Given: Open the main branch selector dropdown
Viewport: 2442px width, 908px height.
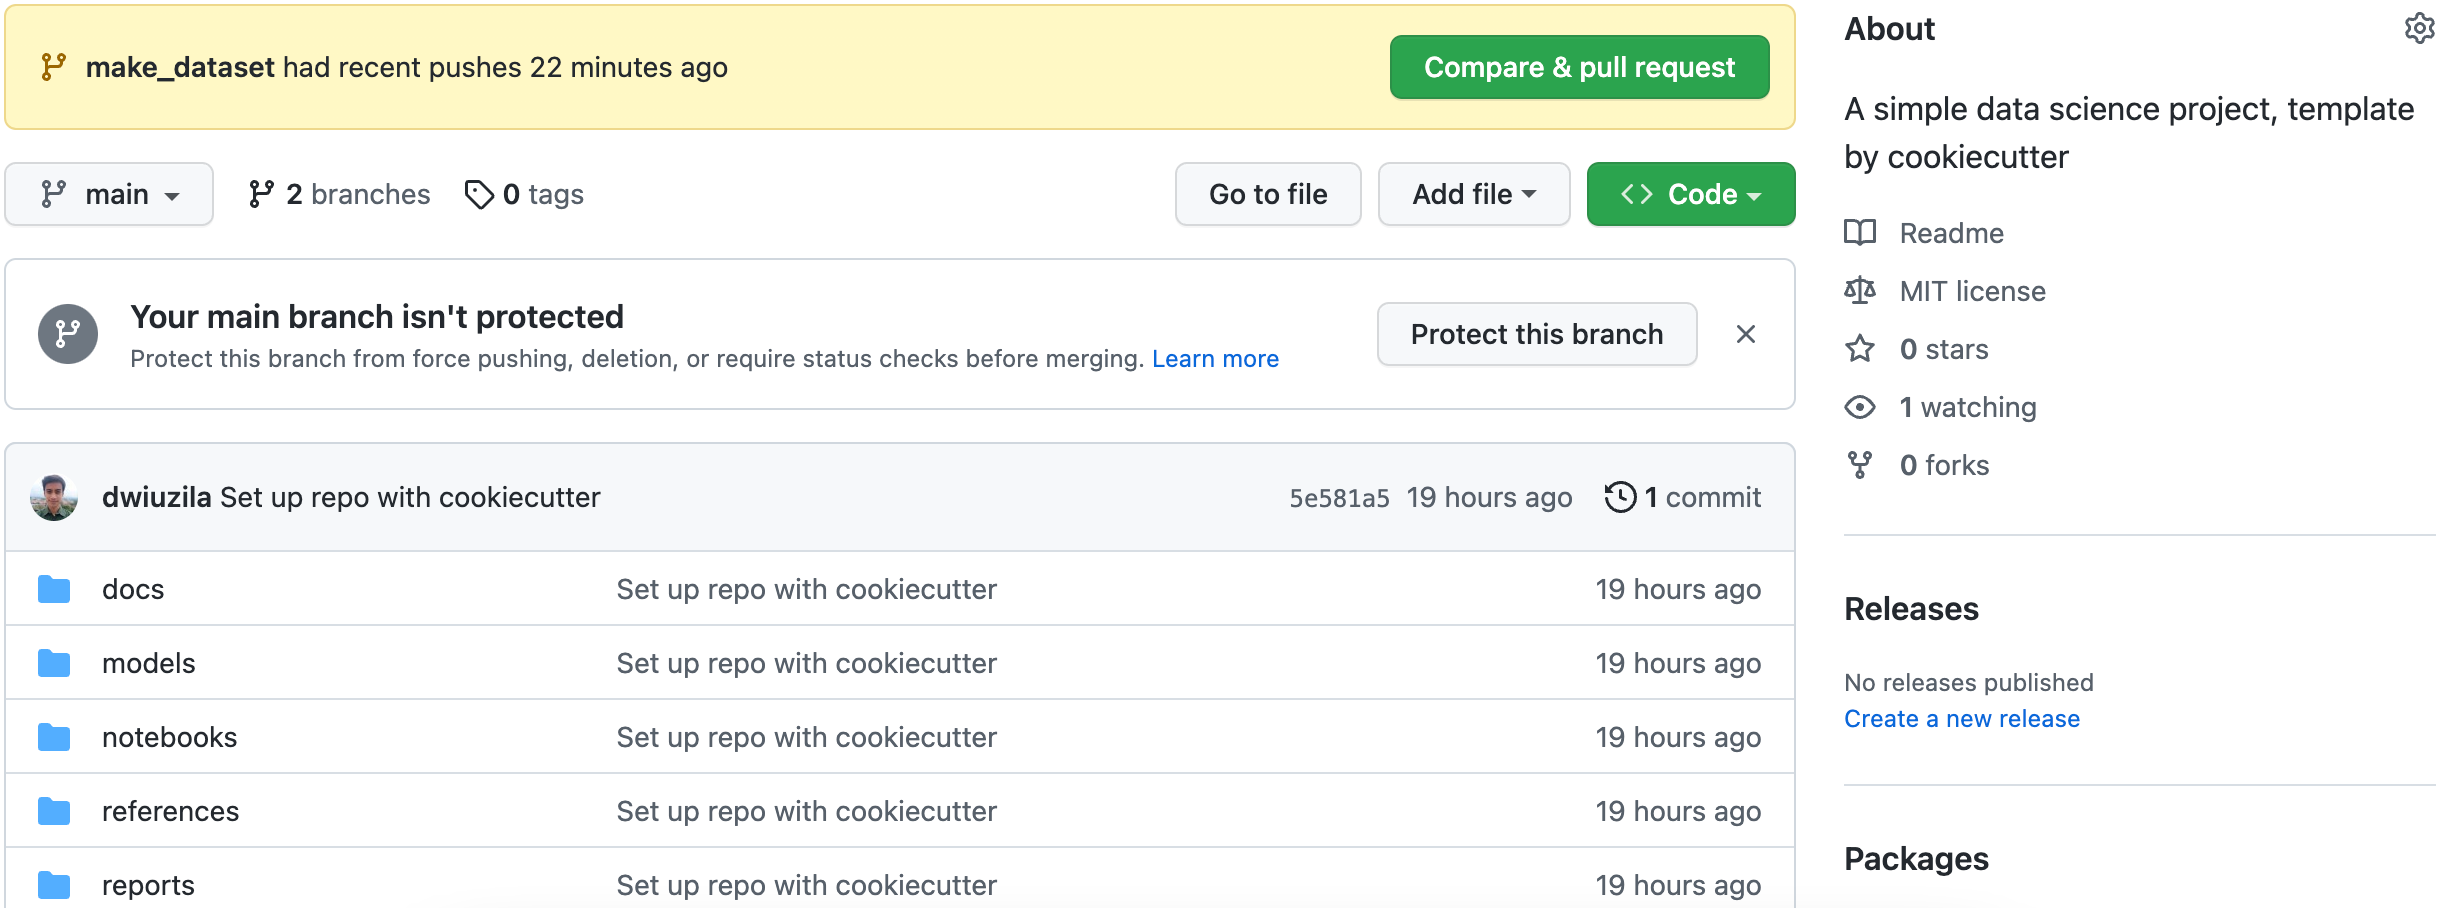Looking at the screenshot, I should [x=109, y=194].
